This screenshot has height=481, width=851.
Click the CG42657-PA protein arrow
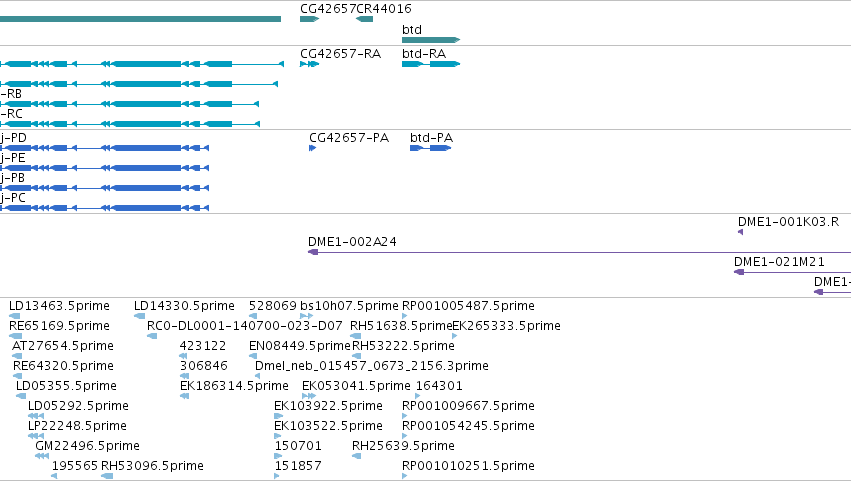pos(313,148)
